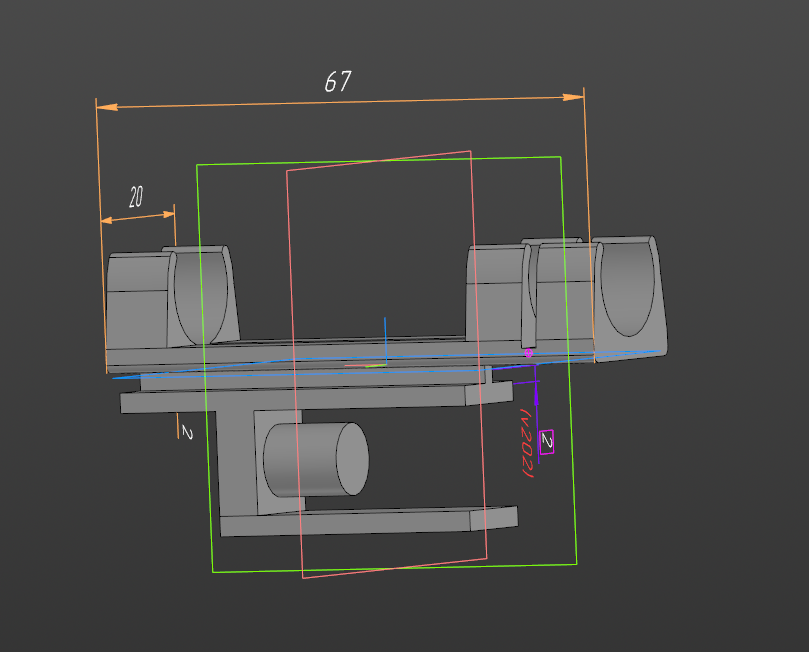Select the right arrowhead of the 67 dimension
The image size is (809, 652).
573,97
